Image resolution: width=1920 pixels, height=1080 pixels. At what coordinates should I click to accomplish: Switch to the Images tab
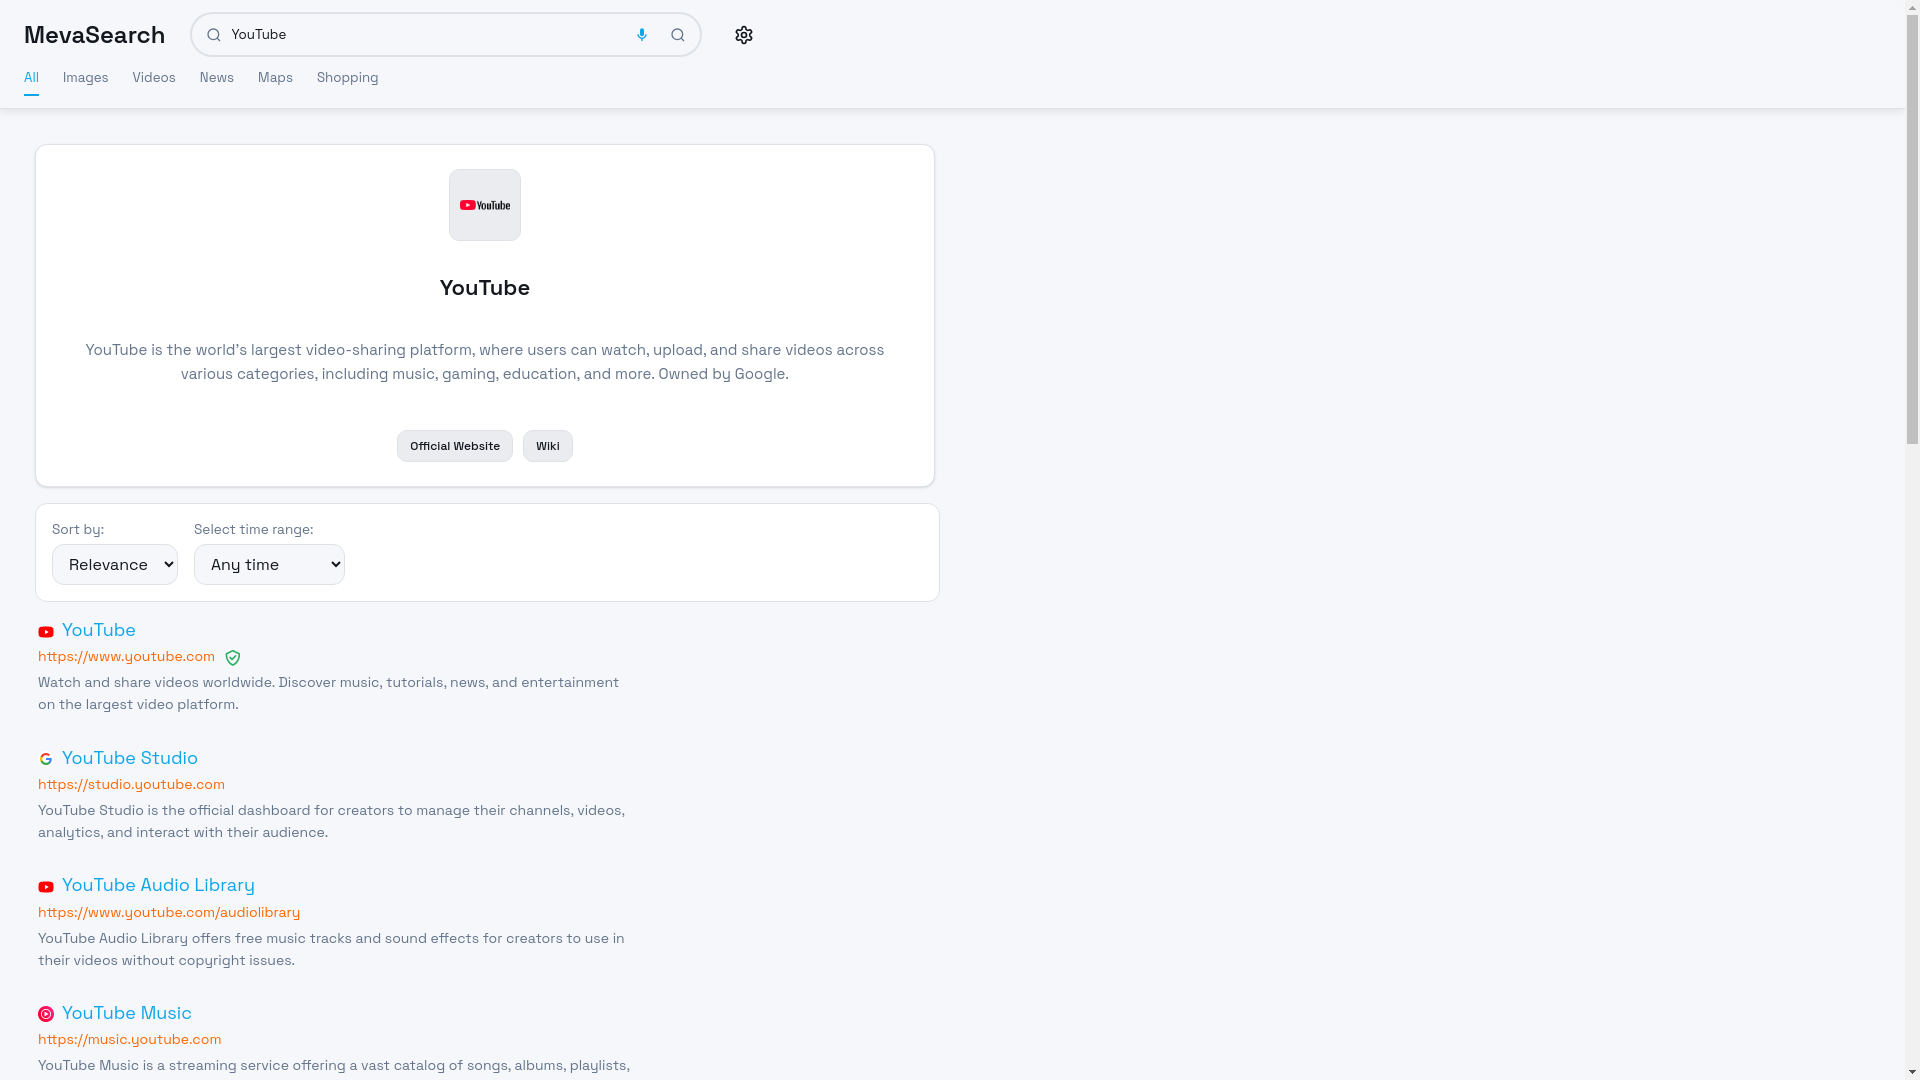click(x=86, y=78)
